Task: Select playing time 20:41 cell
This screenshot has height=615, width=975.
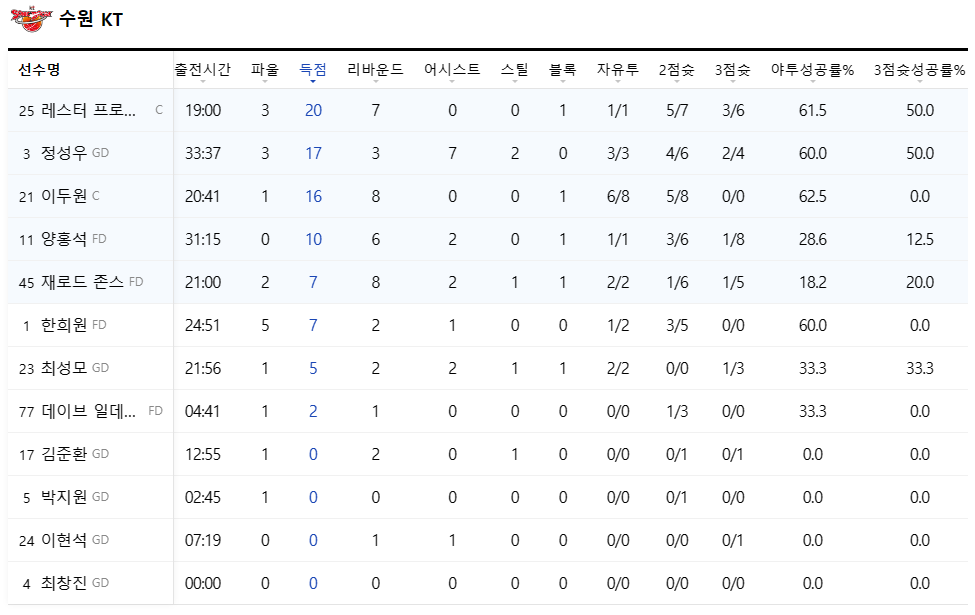Action: (203, 196)
